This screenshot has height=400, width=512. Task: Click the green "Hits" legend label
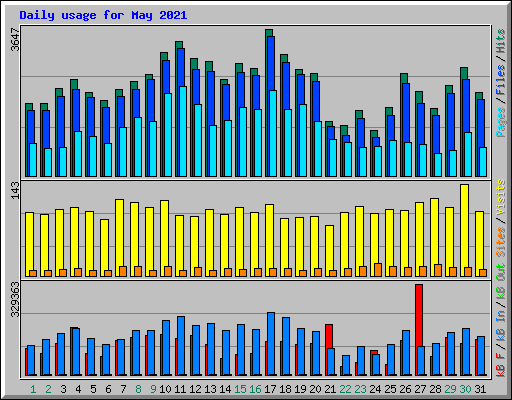click(501, 41)
